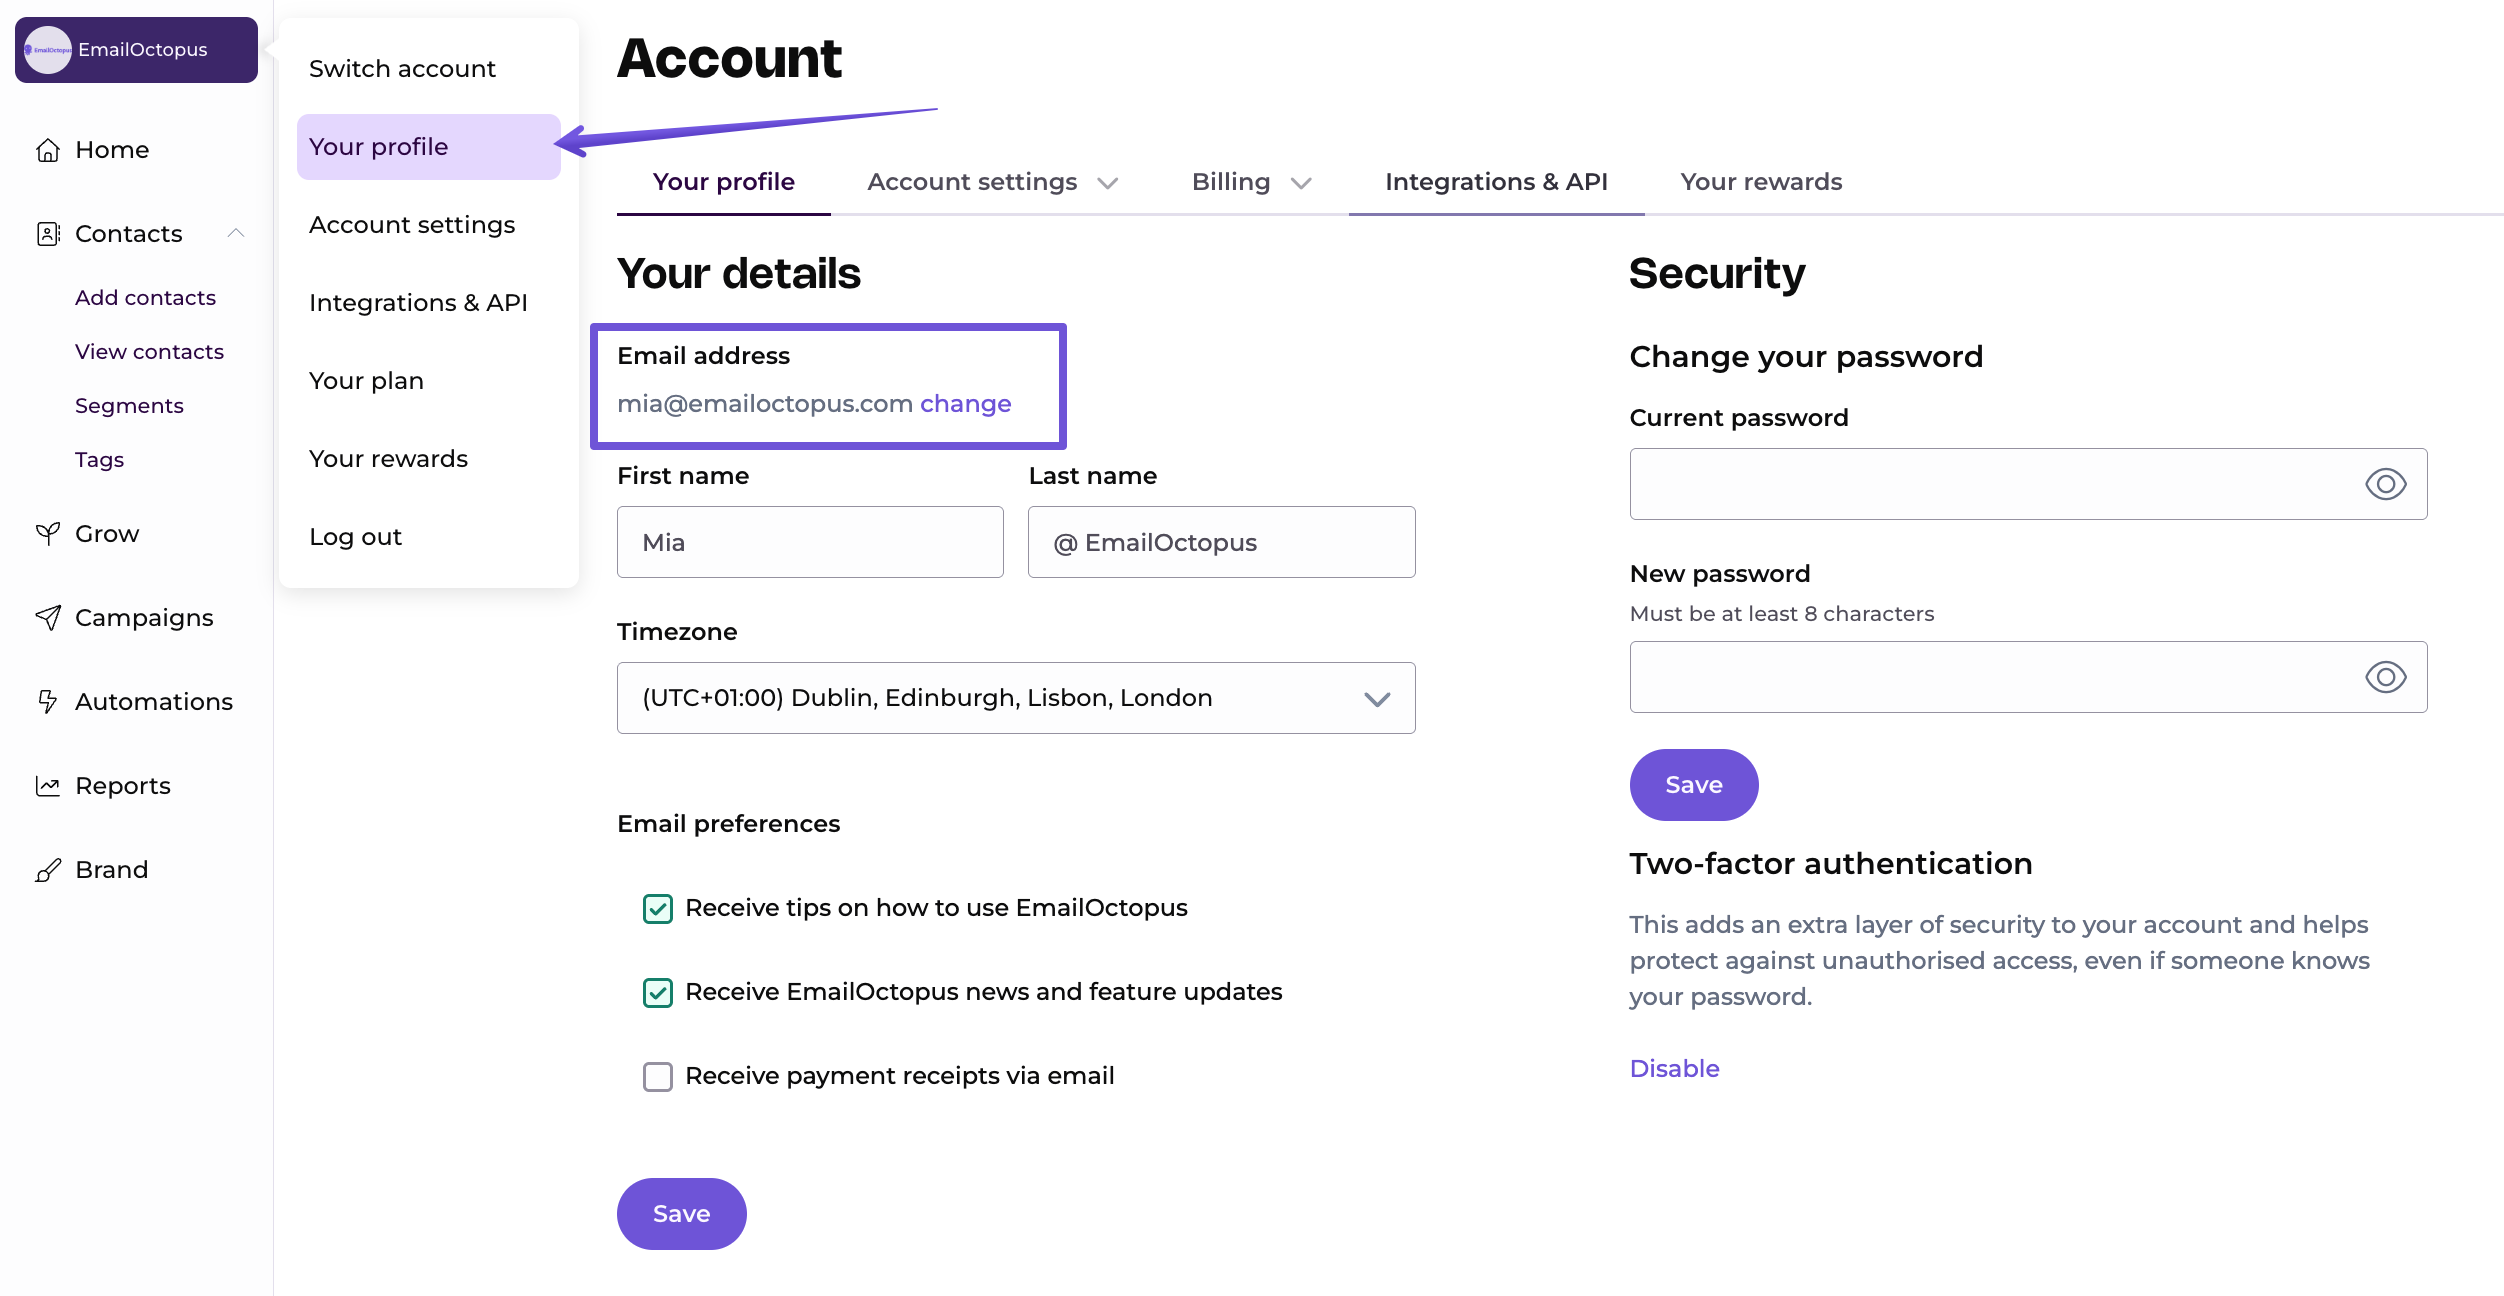Click the First name input containing 'Mia'
This screenshot has width=2504, height=1296.
coord(810,541)
